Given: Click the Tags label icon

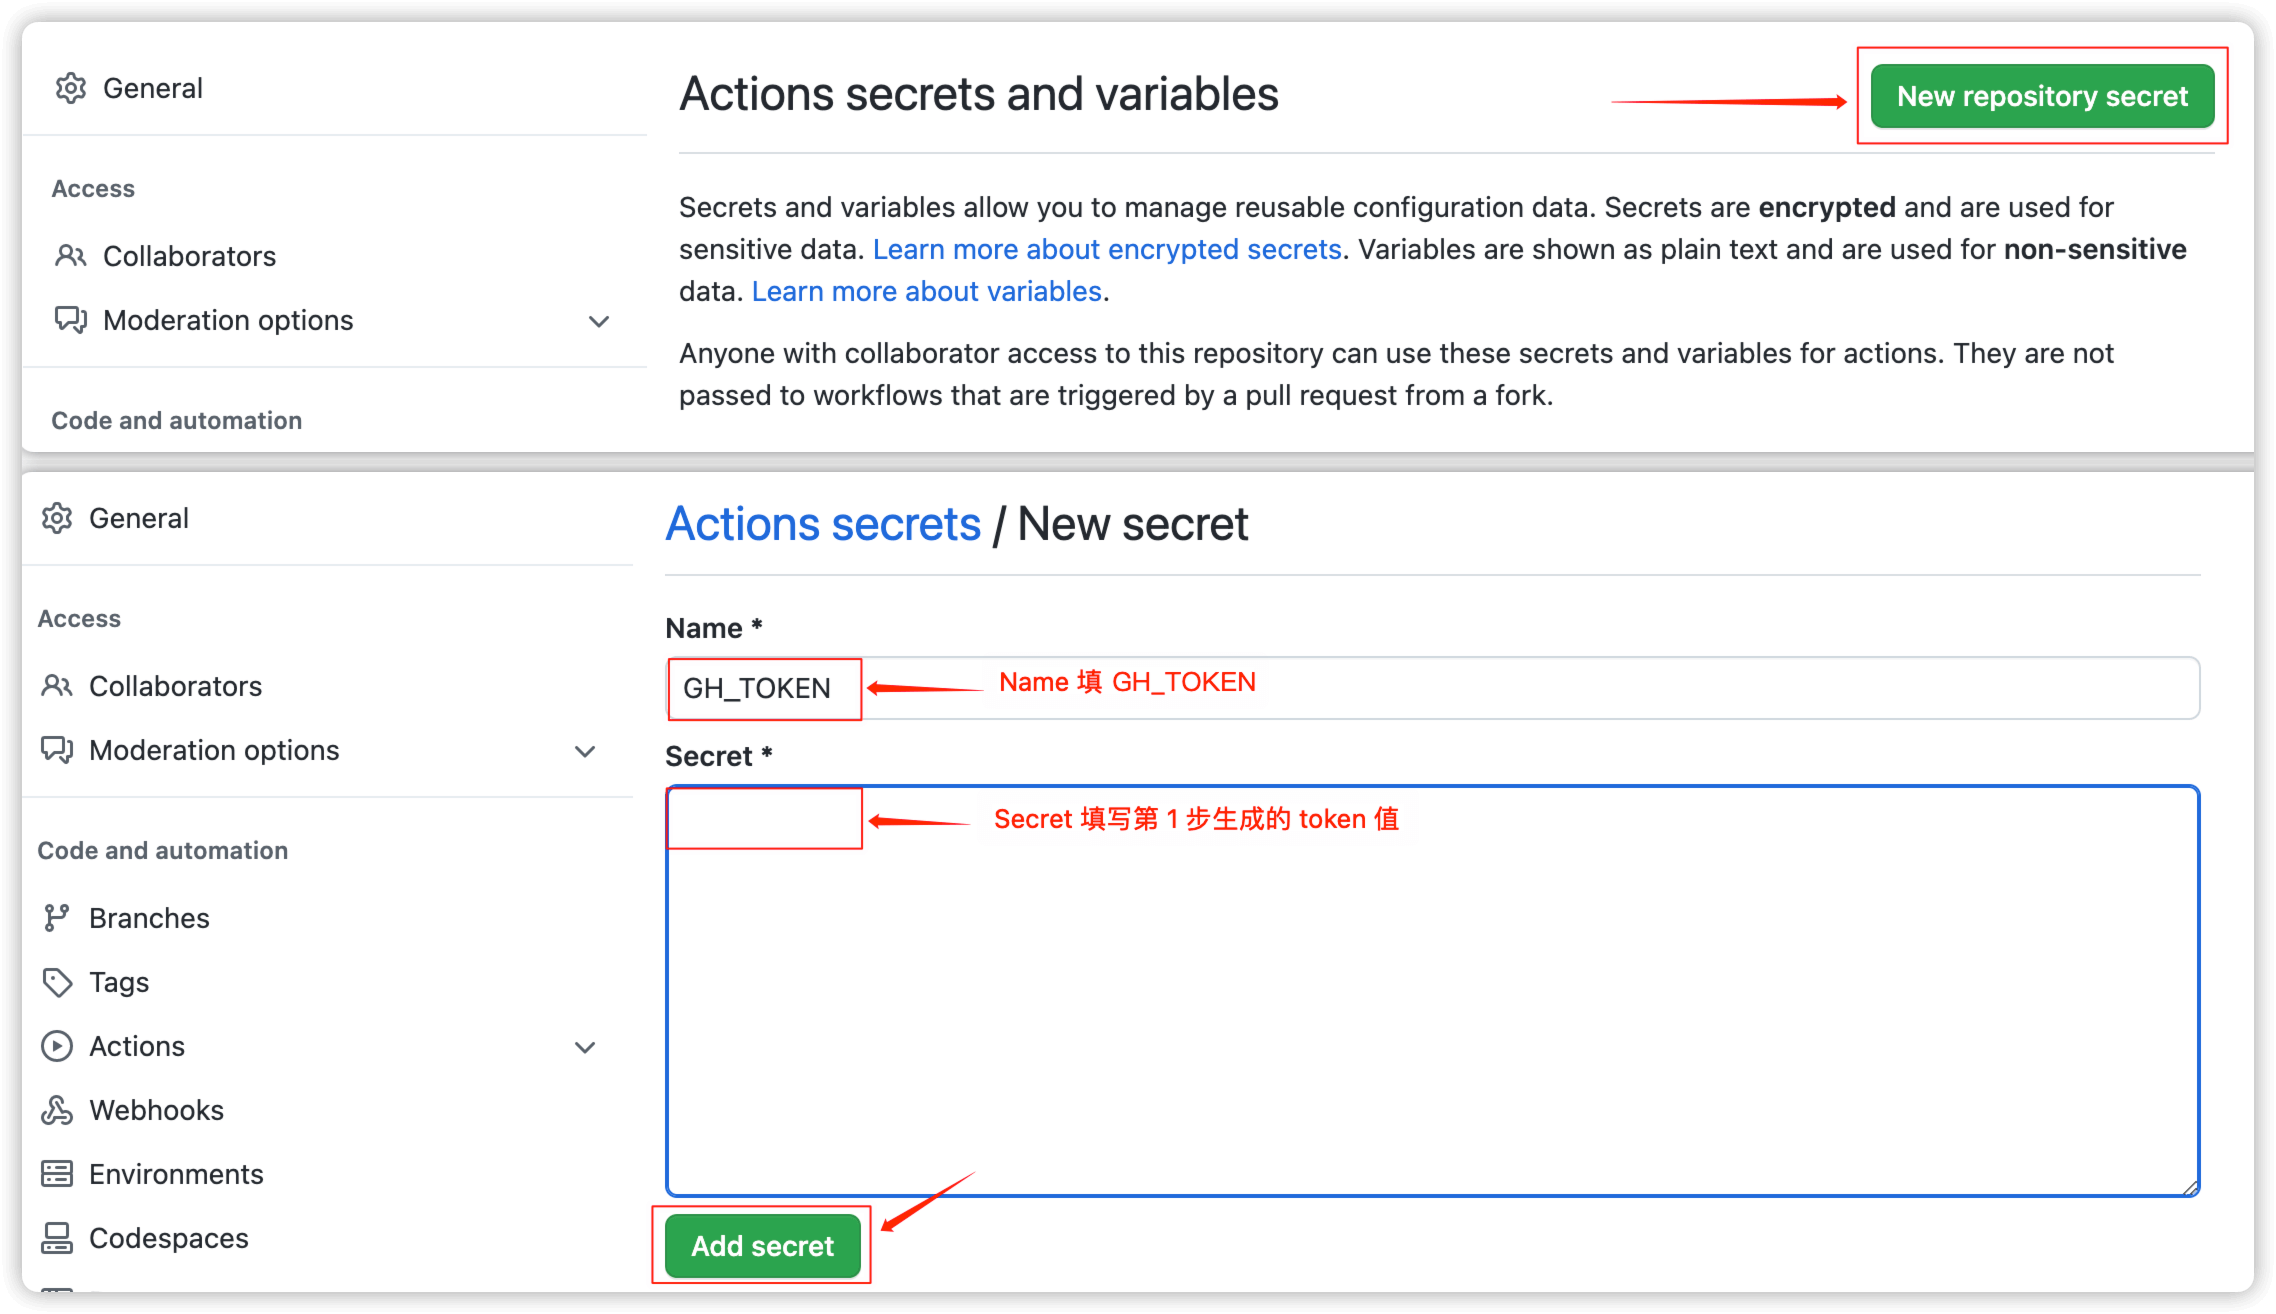Looking at the screenshot, I should (x=57, y=982).
